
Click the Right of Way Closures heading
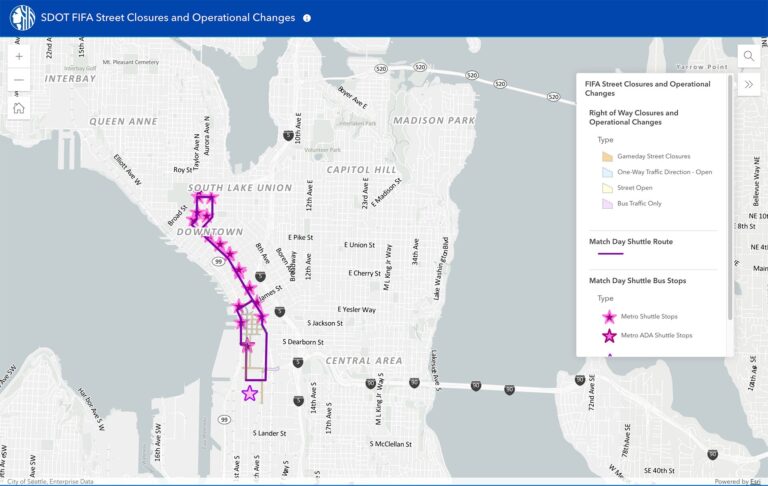click(633, 118)
